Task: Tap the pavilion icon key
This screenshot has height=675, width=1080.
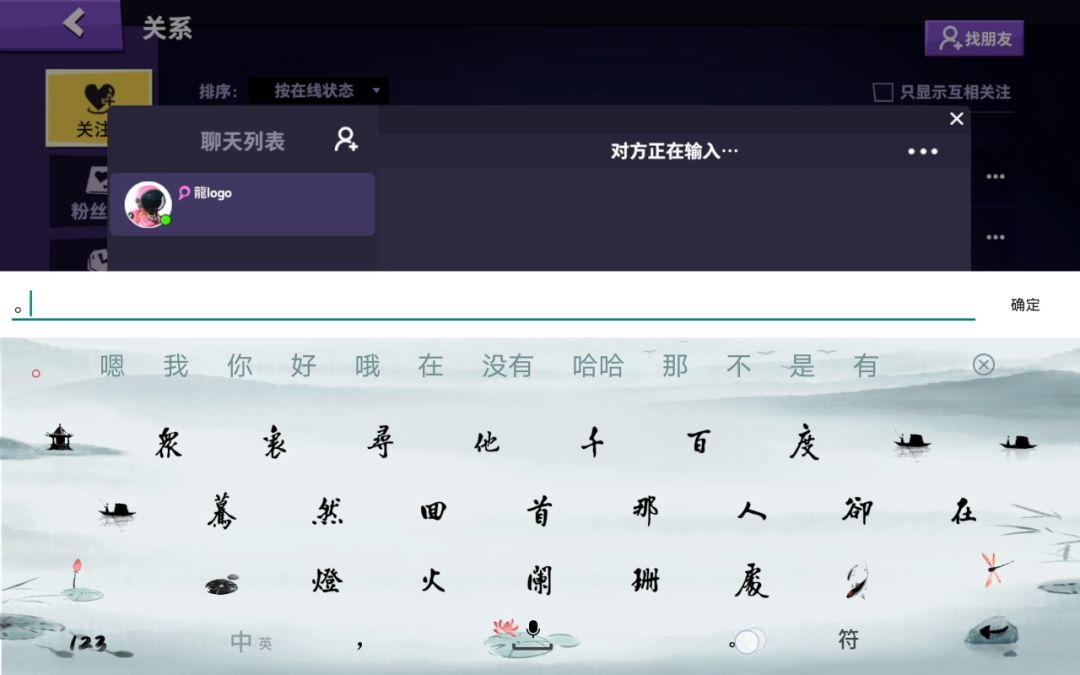Action: click(x=59, y=437)
